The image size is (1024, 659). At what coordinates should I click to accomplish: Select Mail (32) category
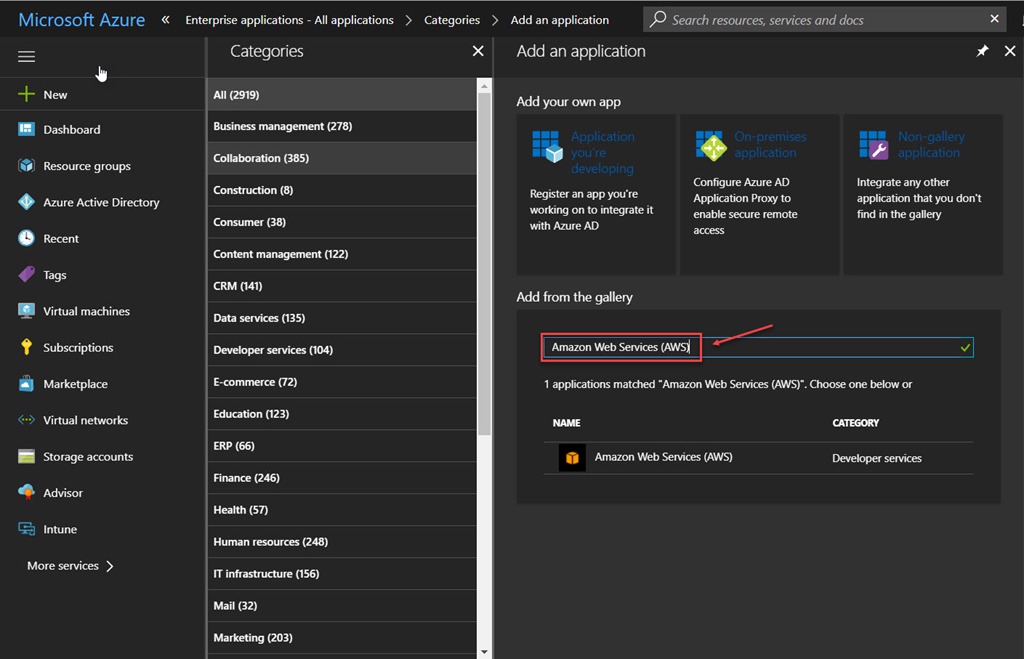point(342,606)
